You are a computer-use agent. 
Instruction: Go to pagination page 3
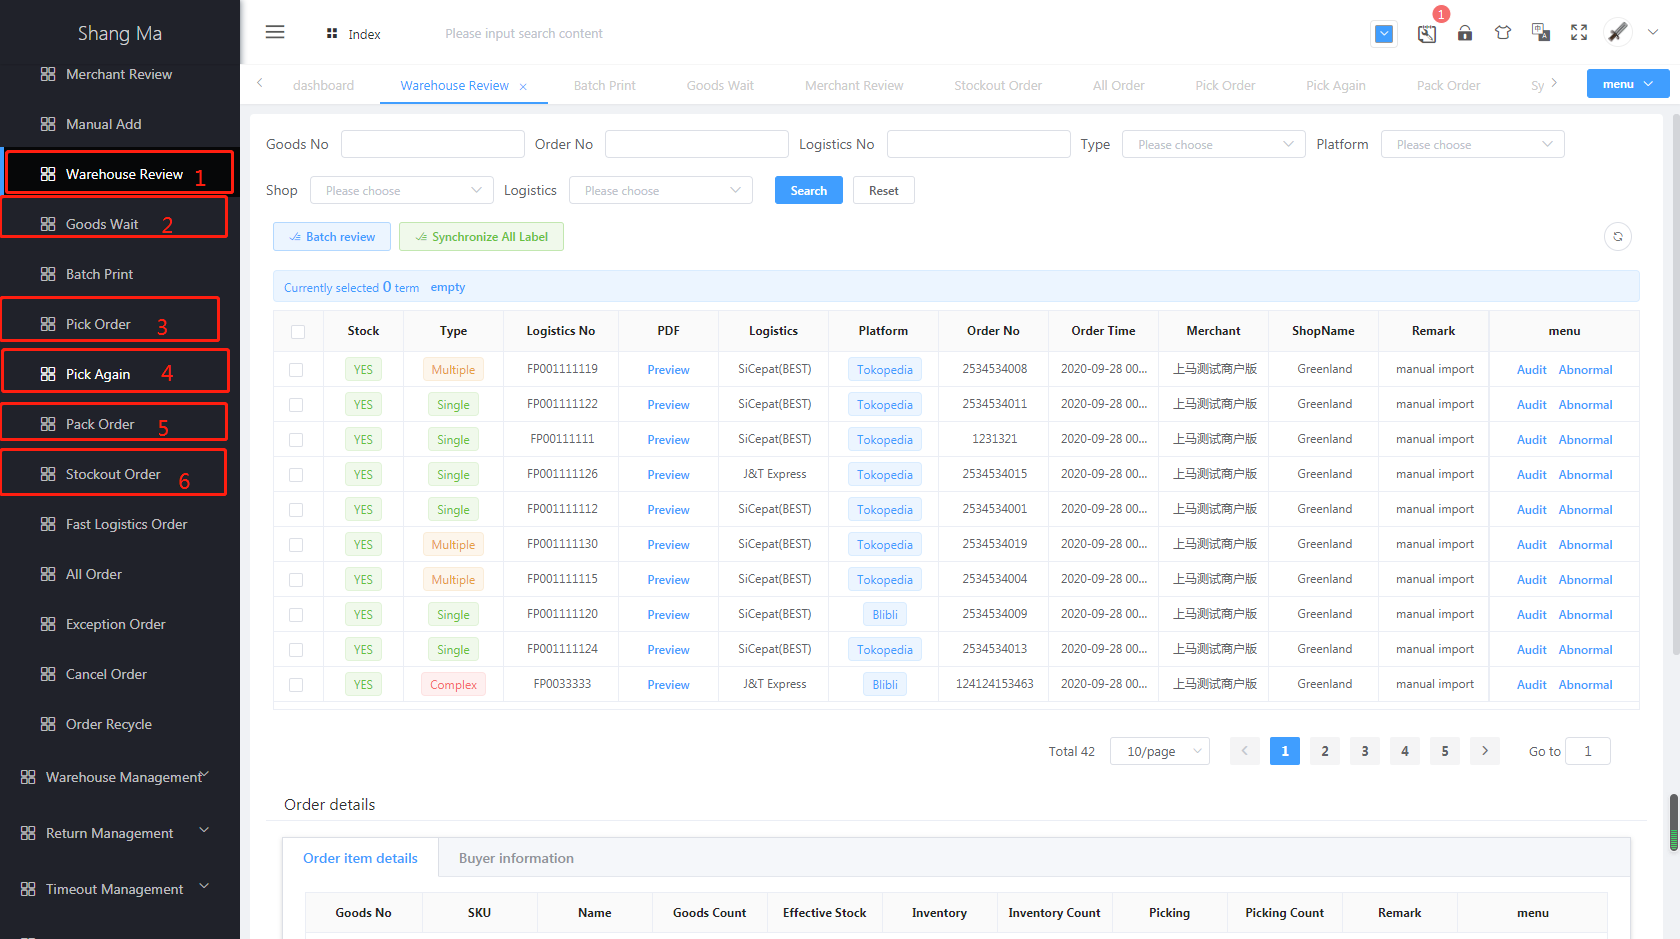(1365, 751)
